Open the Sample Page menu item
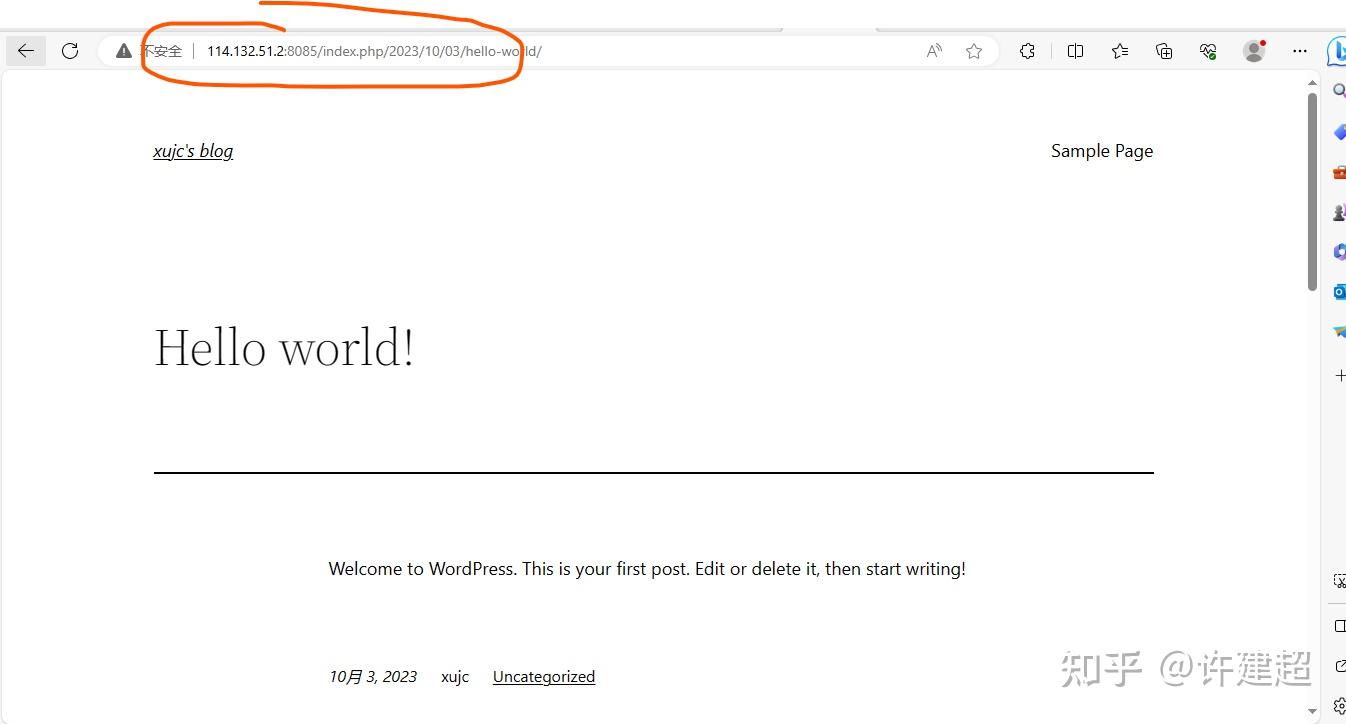The height and width of the screenshot is (724, 1346). click(x=1102, y=151)
